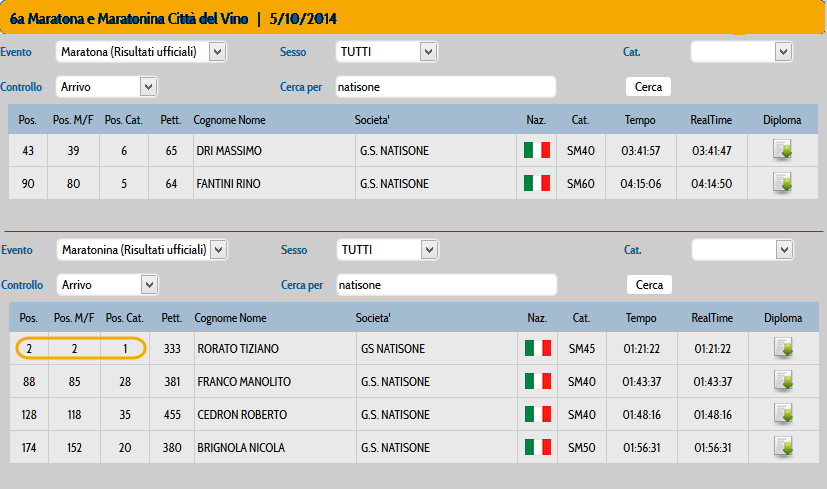
Task: Open Maratona Evento dropdown
Action: [x=141, y=52]
